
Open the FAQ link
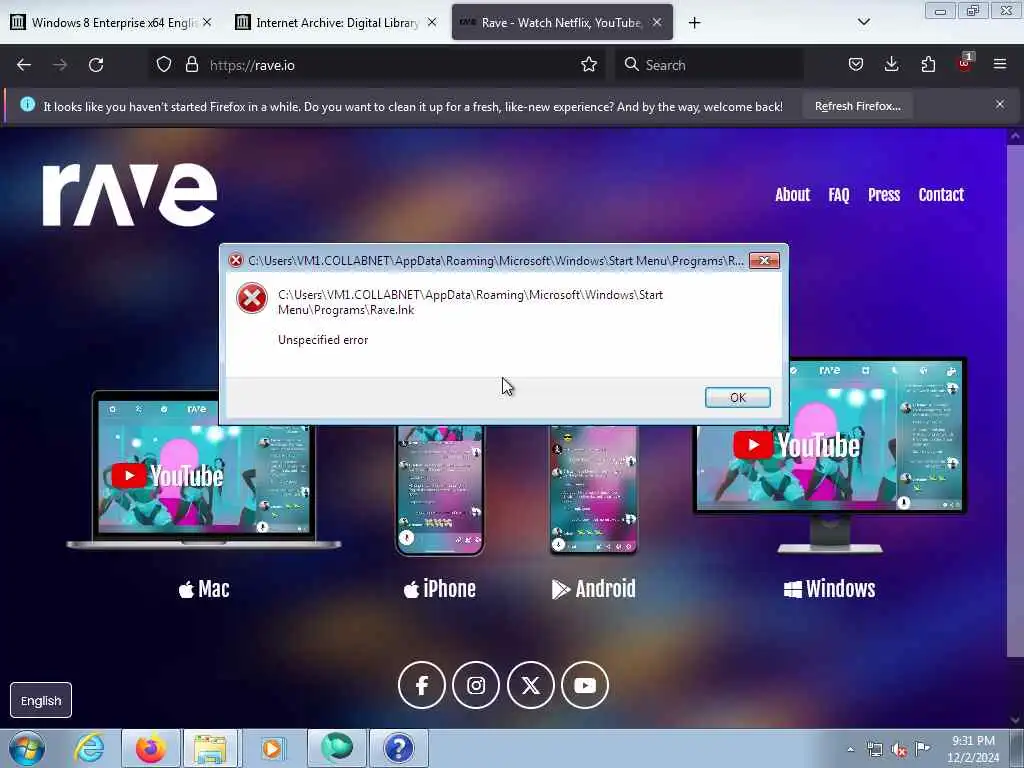point(839,195)
